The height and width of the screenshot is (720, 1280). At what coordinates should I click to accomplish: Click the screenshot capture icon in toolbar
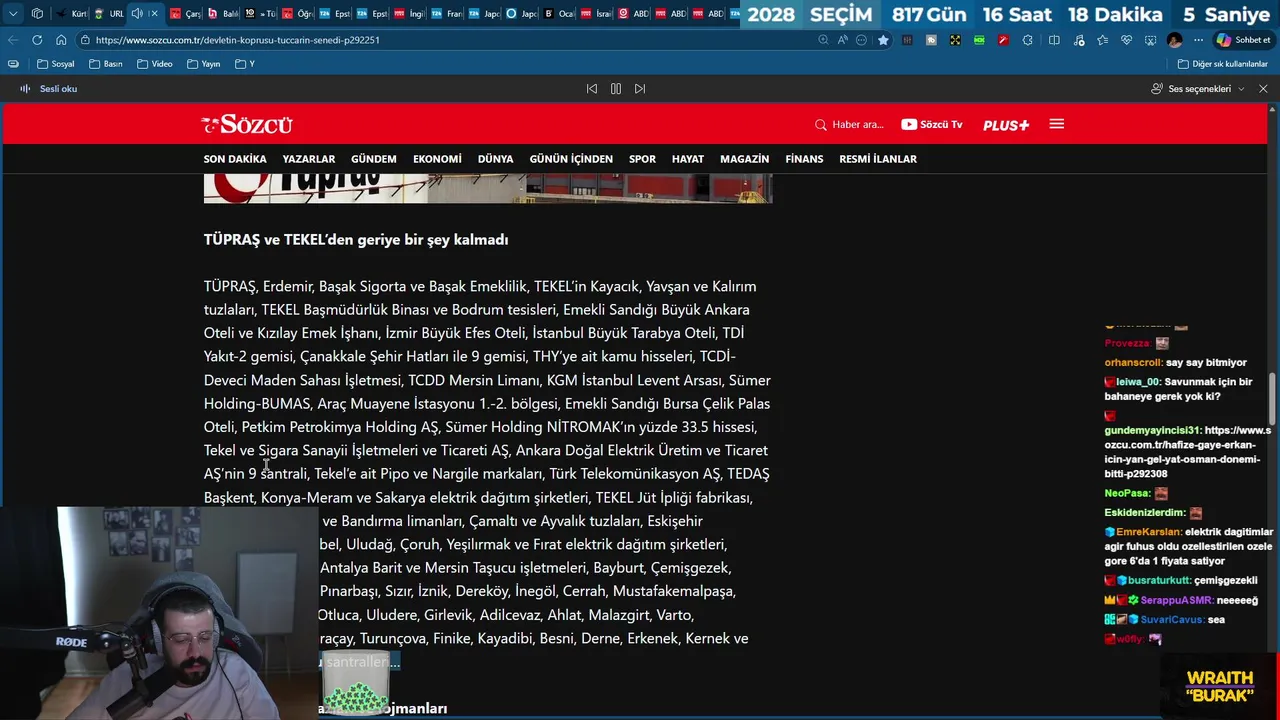point(1150,40)
